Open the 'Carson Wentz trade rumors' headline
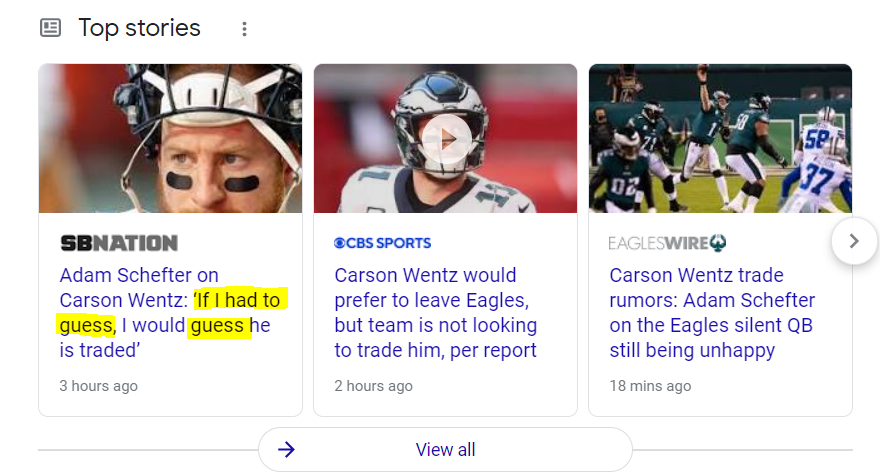 711,312
